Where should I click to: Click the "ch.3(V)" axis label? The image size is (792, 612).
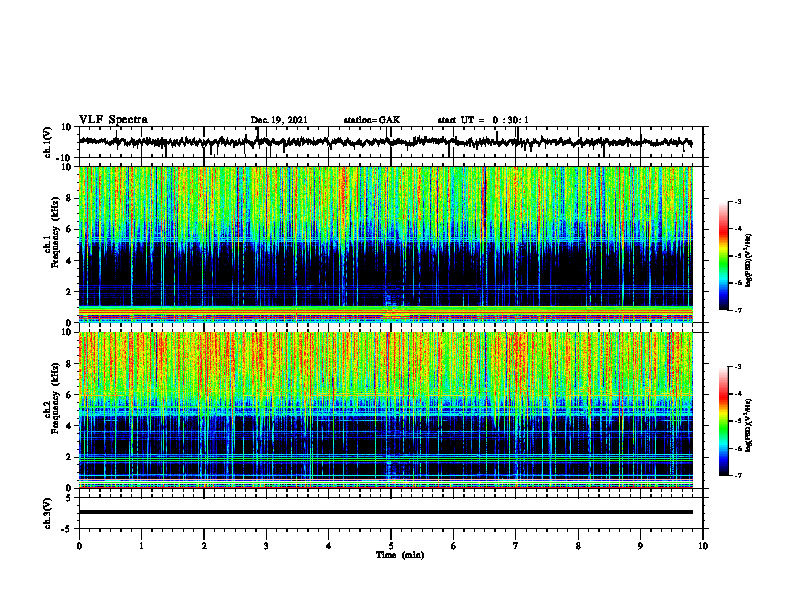(48, 514)
